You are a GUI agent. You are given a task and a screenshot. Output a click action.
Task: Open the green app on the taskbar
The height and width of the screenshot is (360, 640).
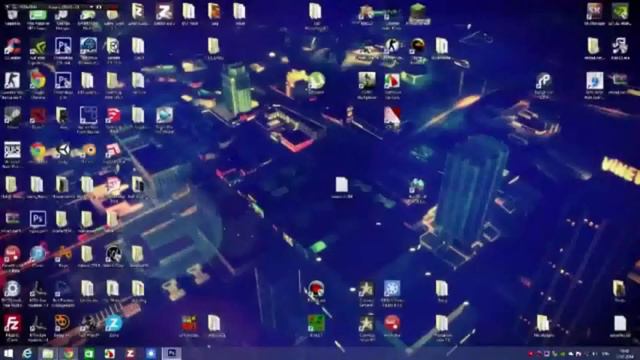89,353
